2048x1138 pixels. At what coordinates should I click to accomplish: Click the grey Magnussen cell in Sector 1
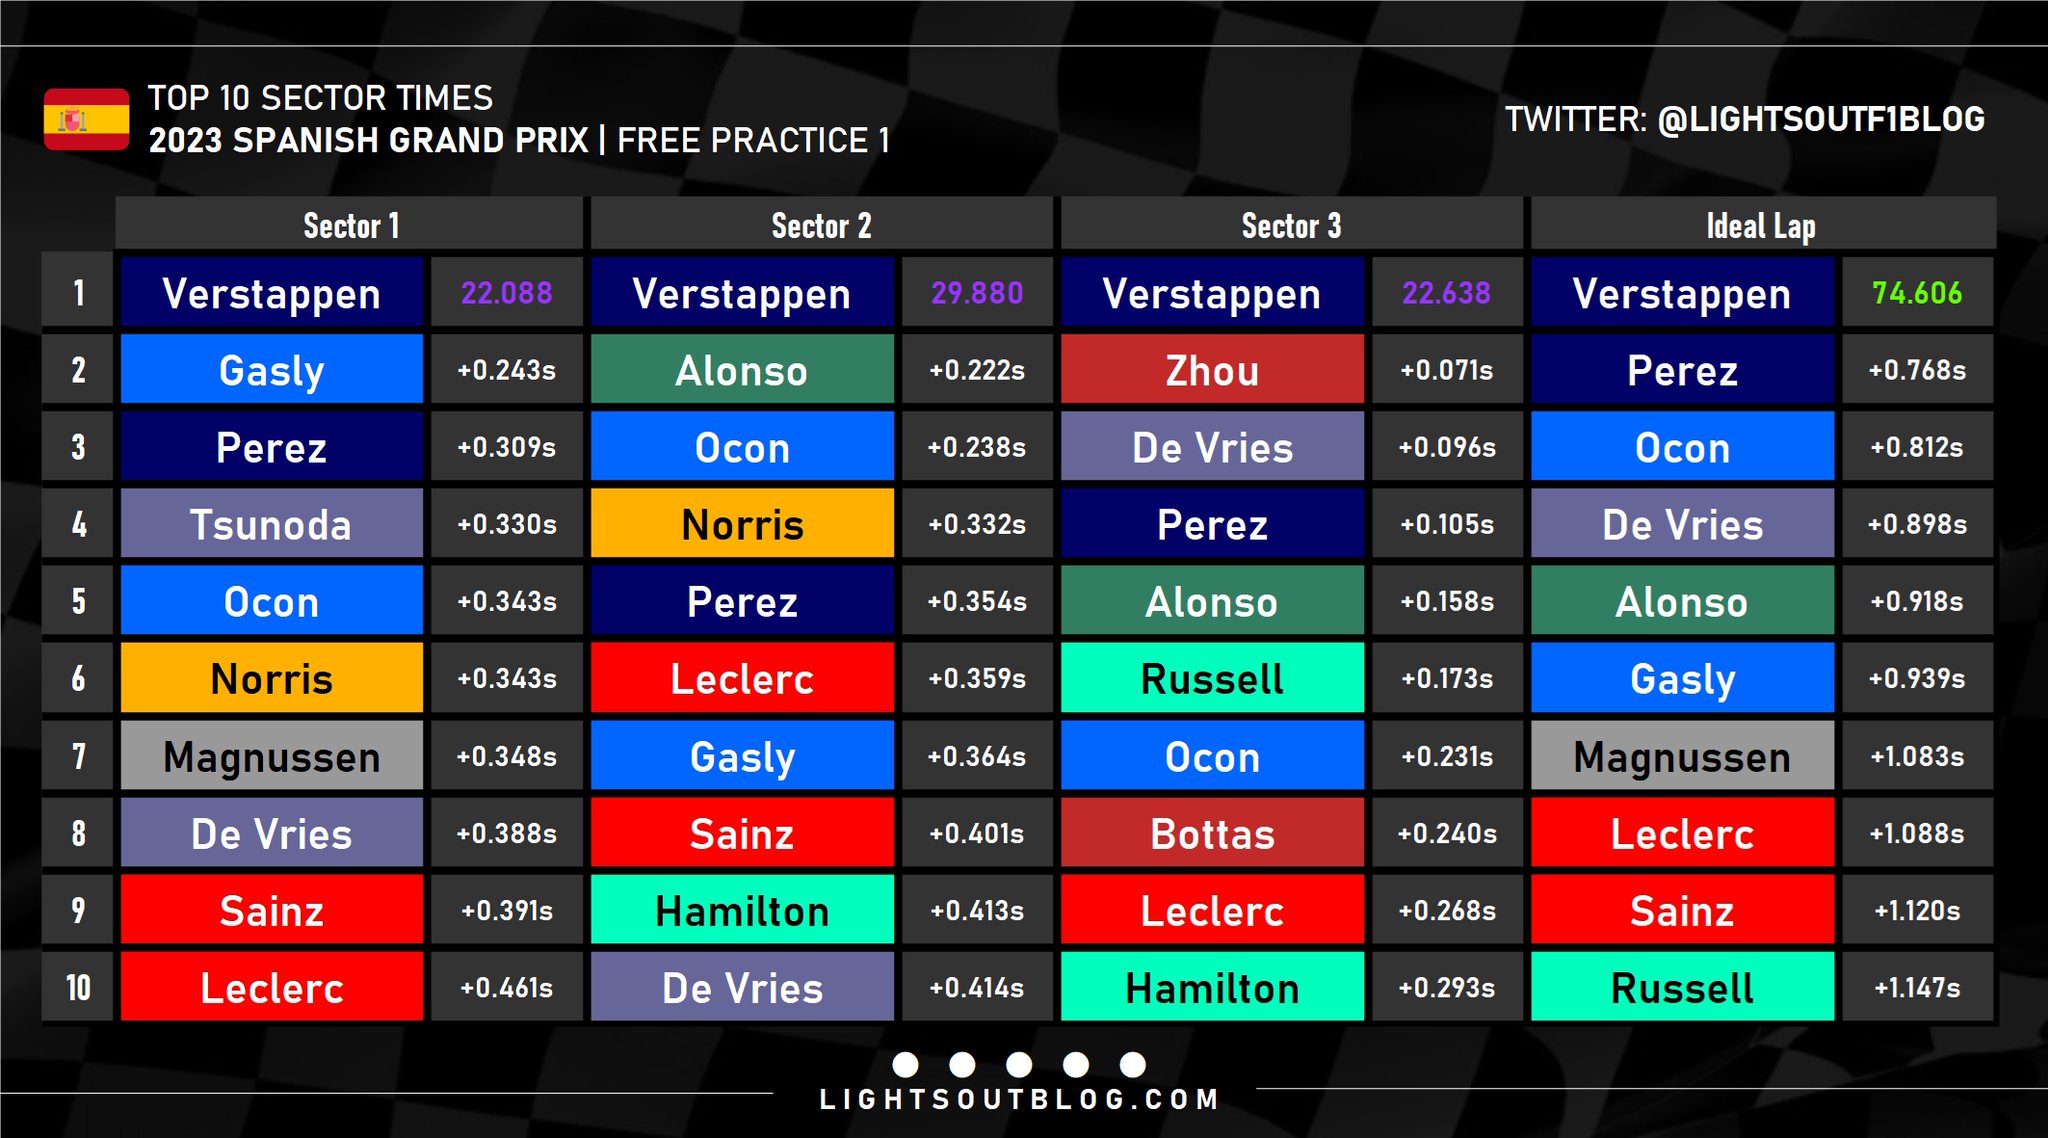(x=272, y=756)
